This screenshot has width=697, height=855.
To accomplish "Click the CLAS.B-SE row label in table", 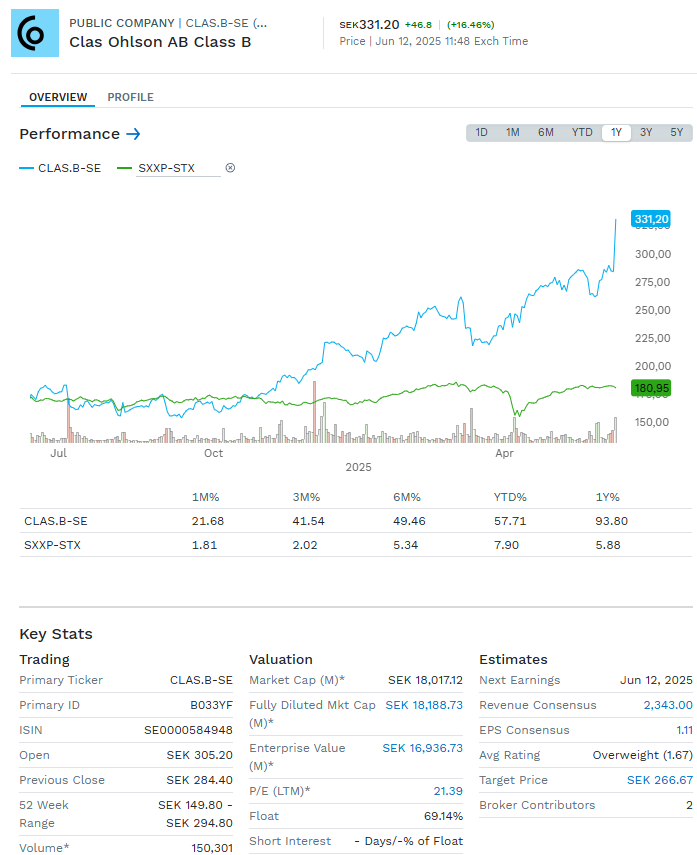I will pyautogui.click(x=56, y=521).
